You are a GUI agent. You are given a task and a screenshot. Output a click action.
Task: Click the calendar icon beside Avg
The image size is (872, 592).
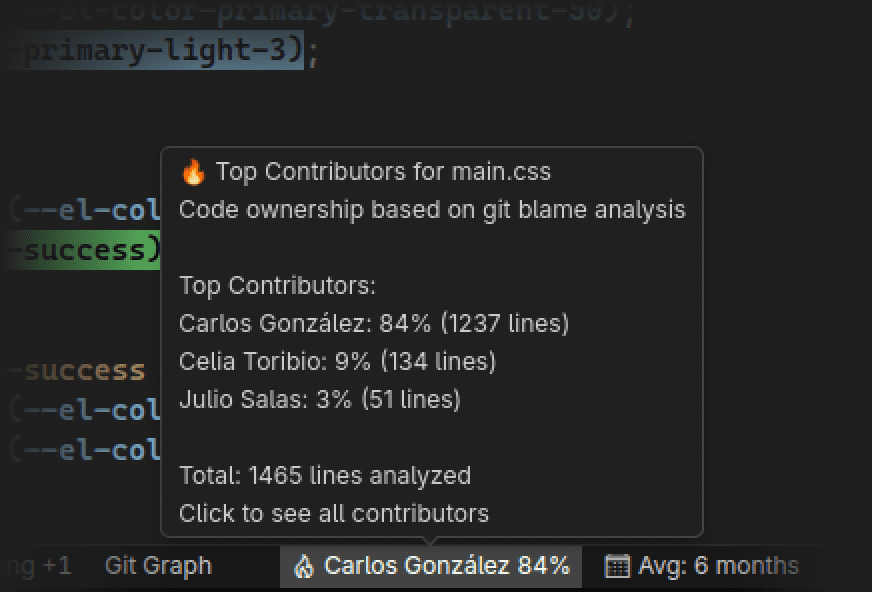tap(617, 566)
